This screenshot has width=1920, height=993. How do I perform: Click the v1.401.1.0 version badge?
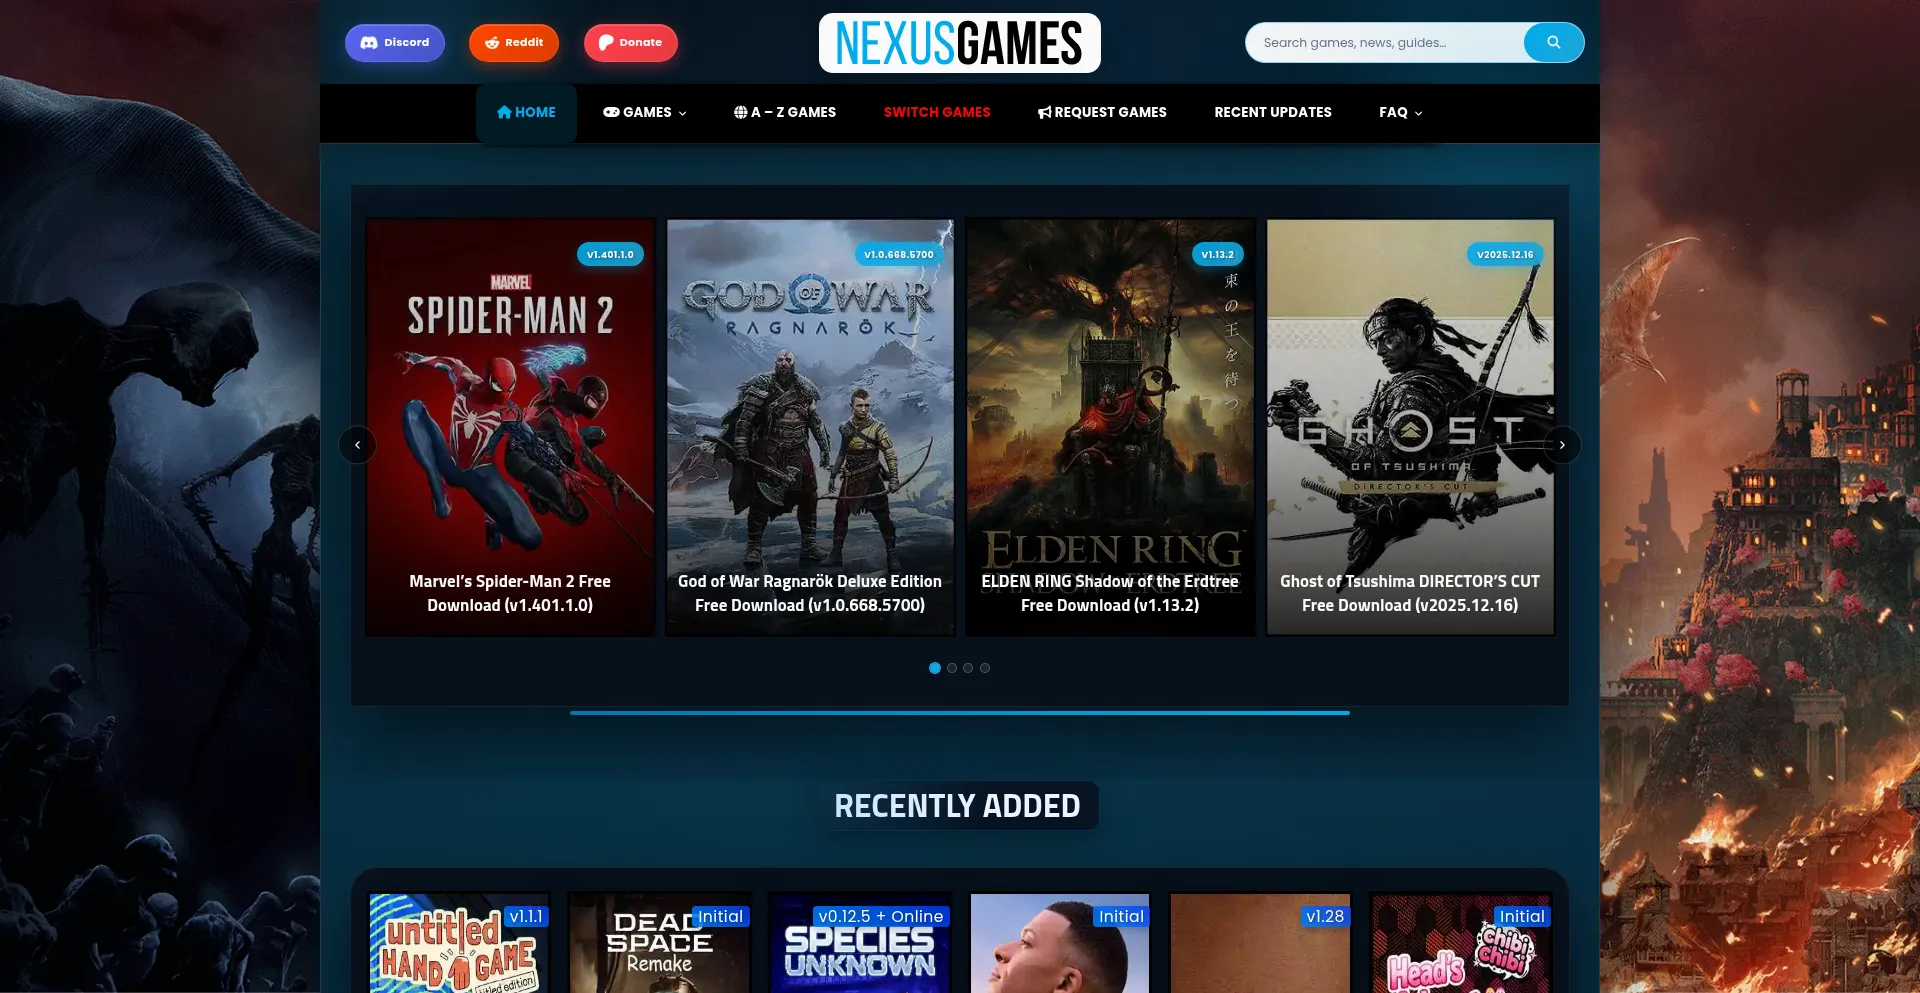tap(610, 255)
